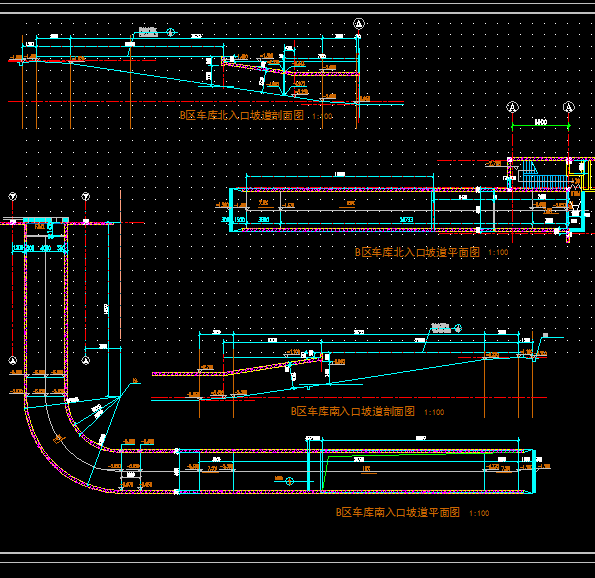Viewport: 595px width, 578px height.
Task: Select the circle marker inside south ramp plan
Action: click(290, 482)
